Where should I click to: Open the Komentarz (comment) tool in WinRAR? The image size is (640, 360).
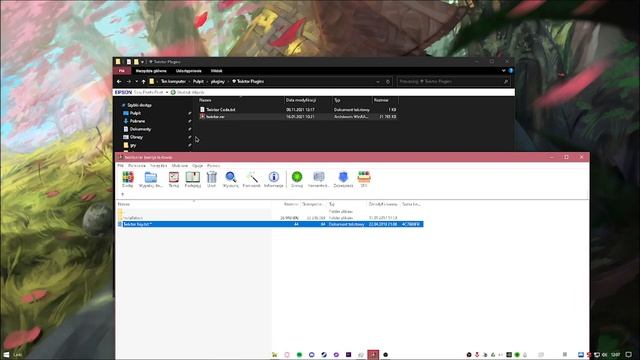[318, 180]
